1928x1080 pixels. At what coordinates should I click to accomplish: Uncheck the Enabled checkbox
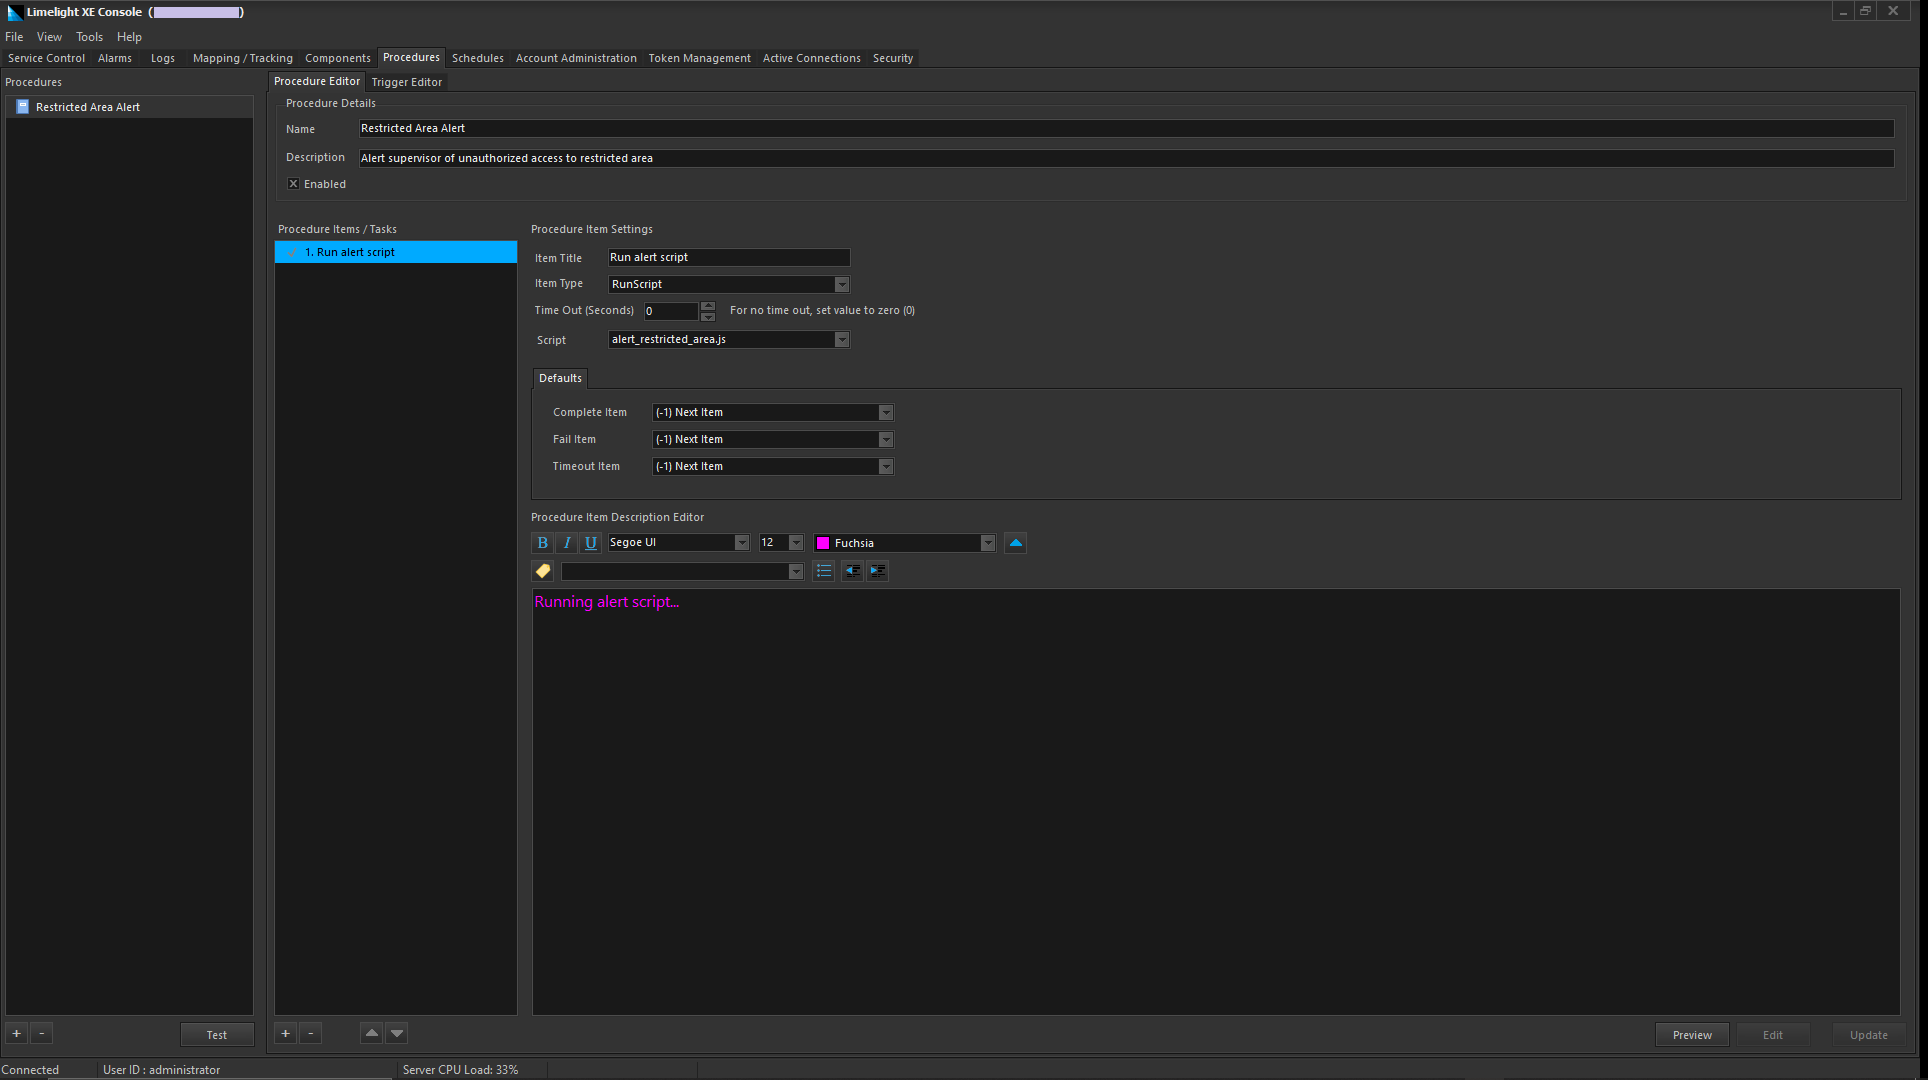point(293,184)
